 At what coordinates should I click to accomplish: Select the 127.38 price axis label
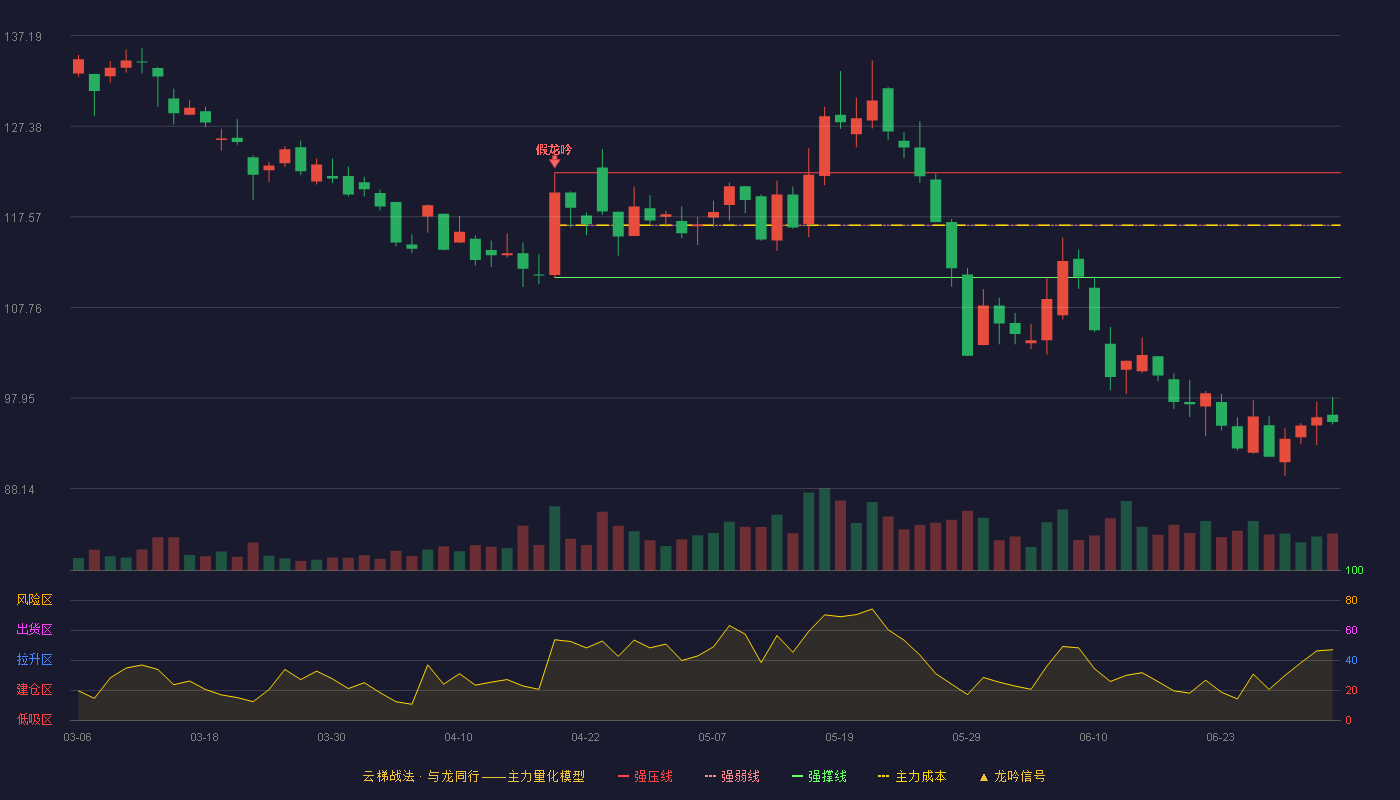[23, 127]
